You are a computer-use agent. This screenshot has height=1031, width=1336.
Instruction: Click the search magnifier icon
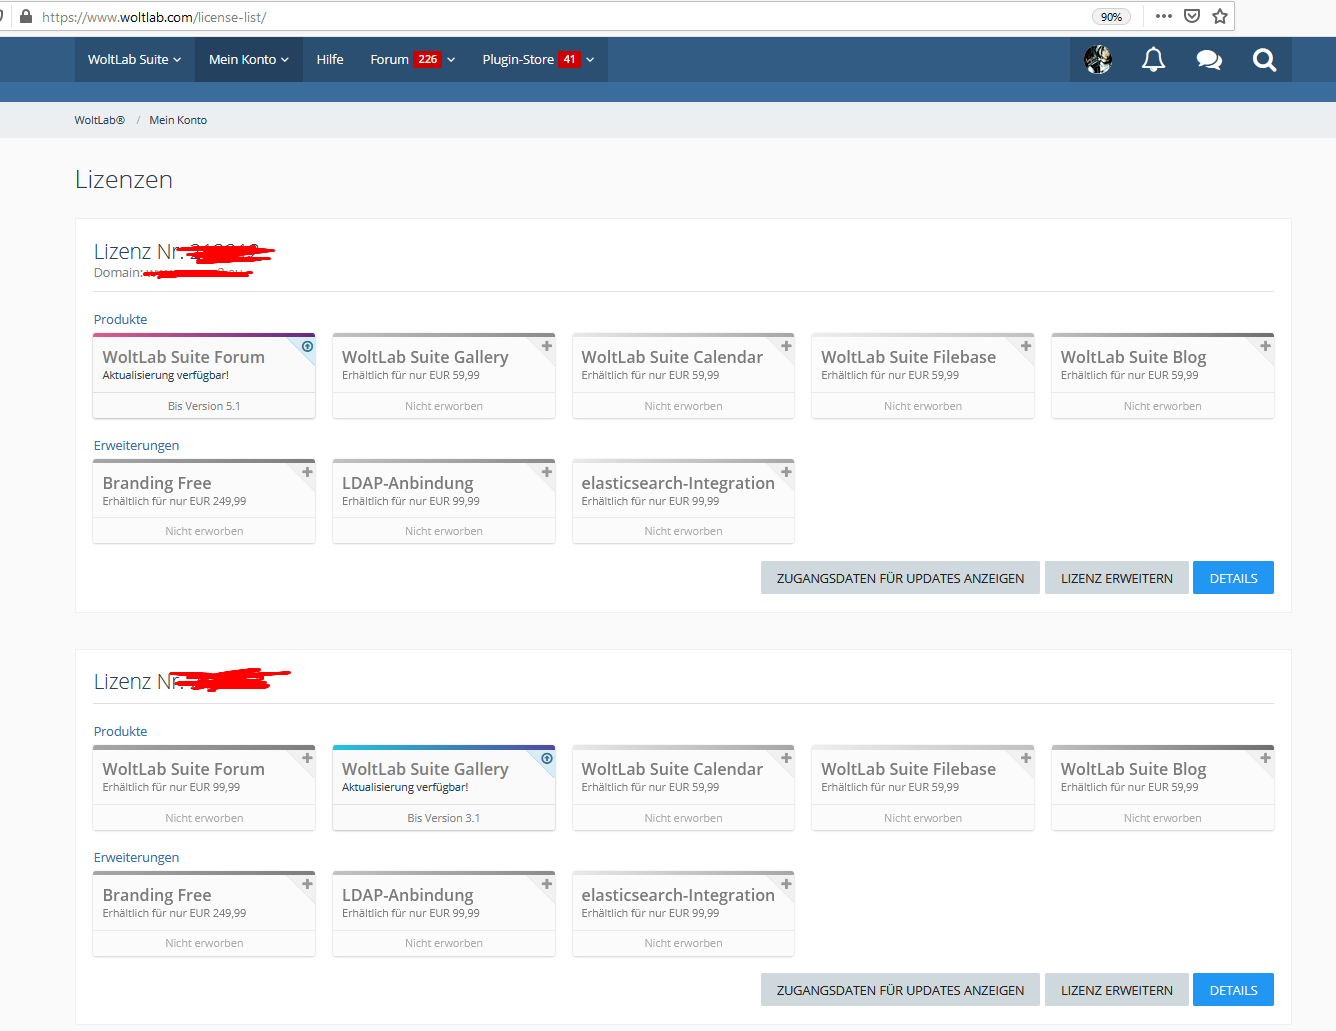click(1264, 60)
